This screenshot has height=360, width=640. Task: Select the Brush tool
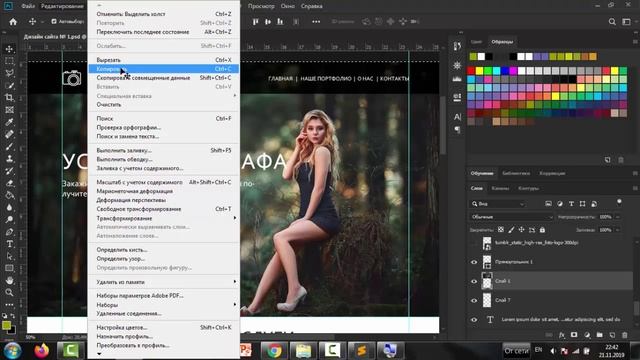pos(9,147)
